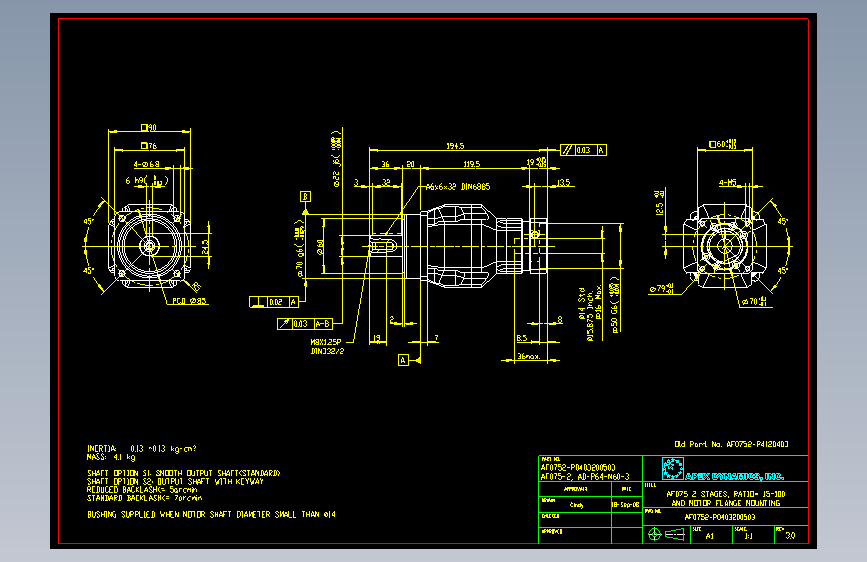This screenshot has width=867, height=562.
Task: Select the 20 dimension next to 119.5
Action: click(x=410, y=164)
